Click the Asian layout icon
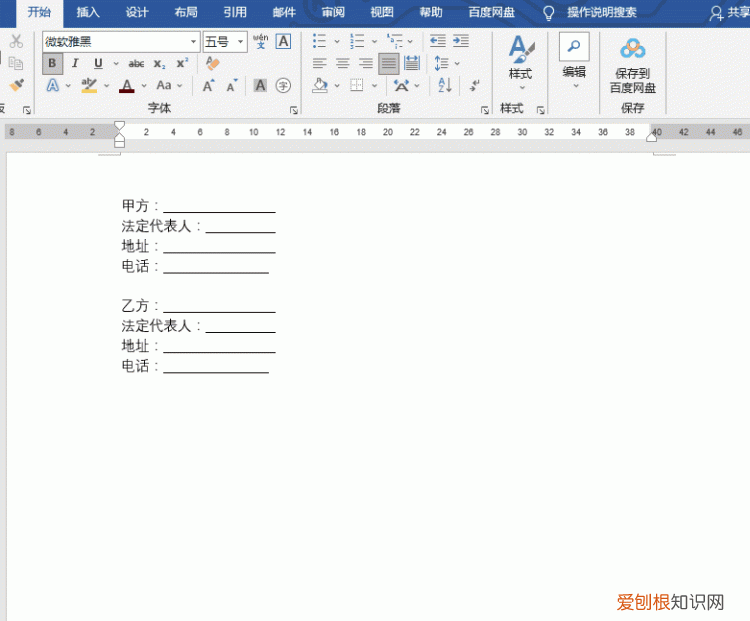The image size is (750, 621). pyautogui.click(x=401, y=86)
